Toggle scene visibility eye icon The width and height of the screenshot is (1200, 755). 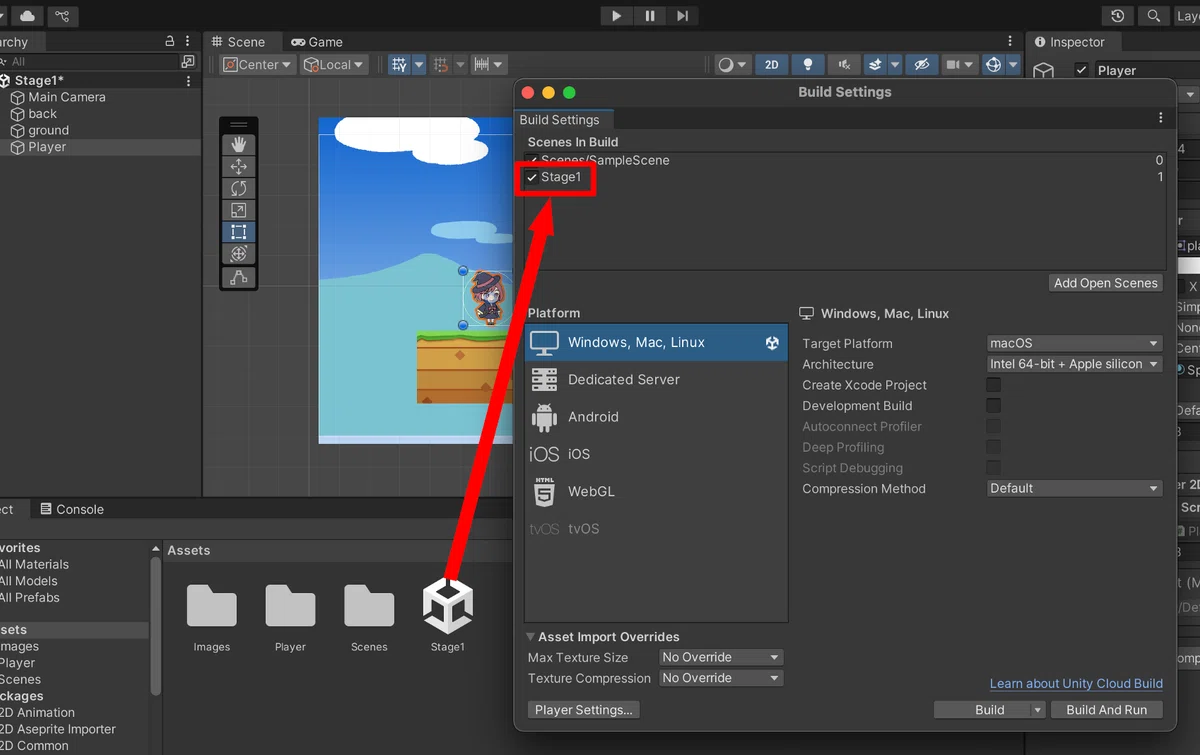tap(922, 65)
